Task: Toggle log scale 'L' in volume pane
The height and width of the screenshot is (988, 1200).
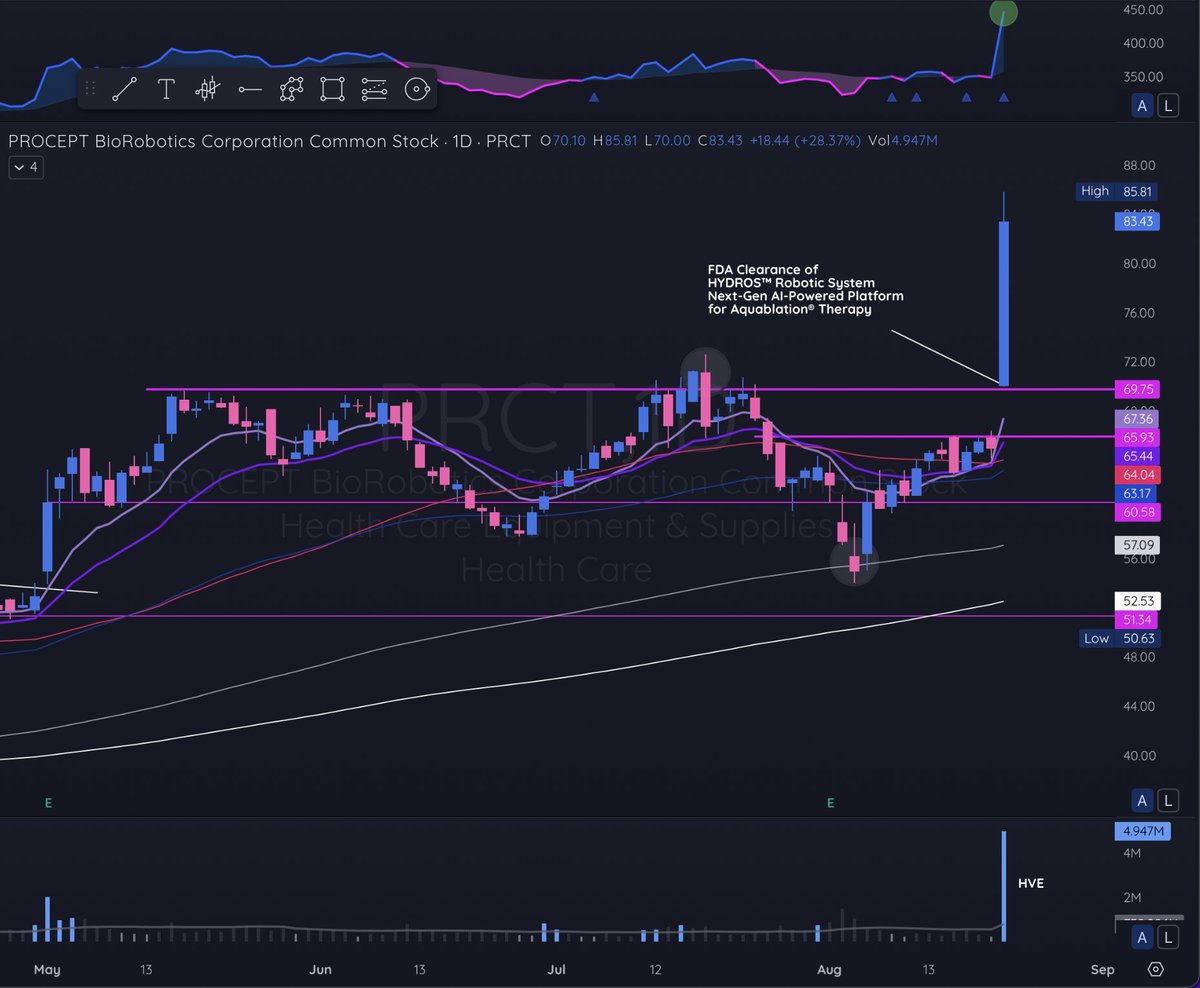Action: (x=1167, y=937)
